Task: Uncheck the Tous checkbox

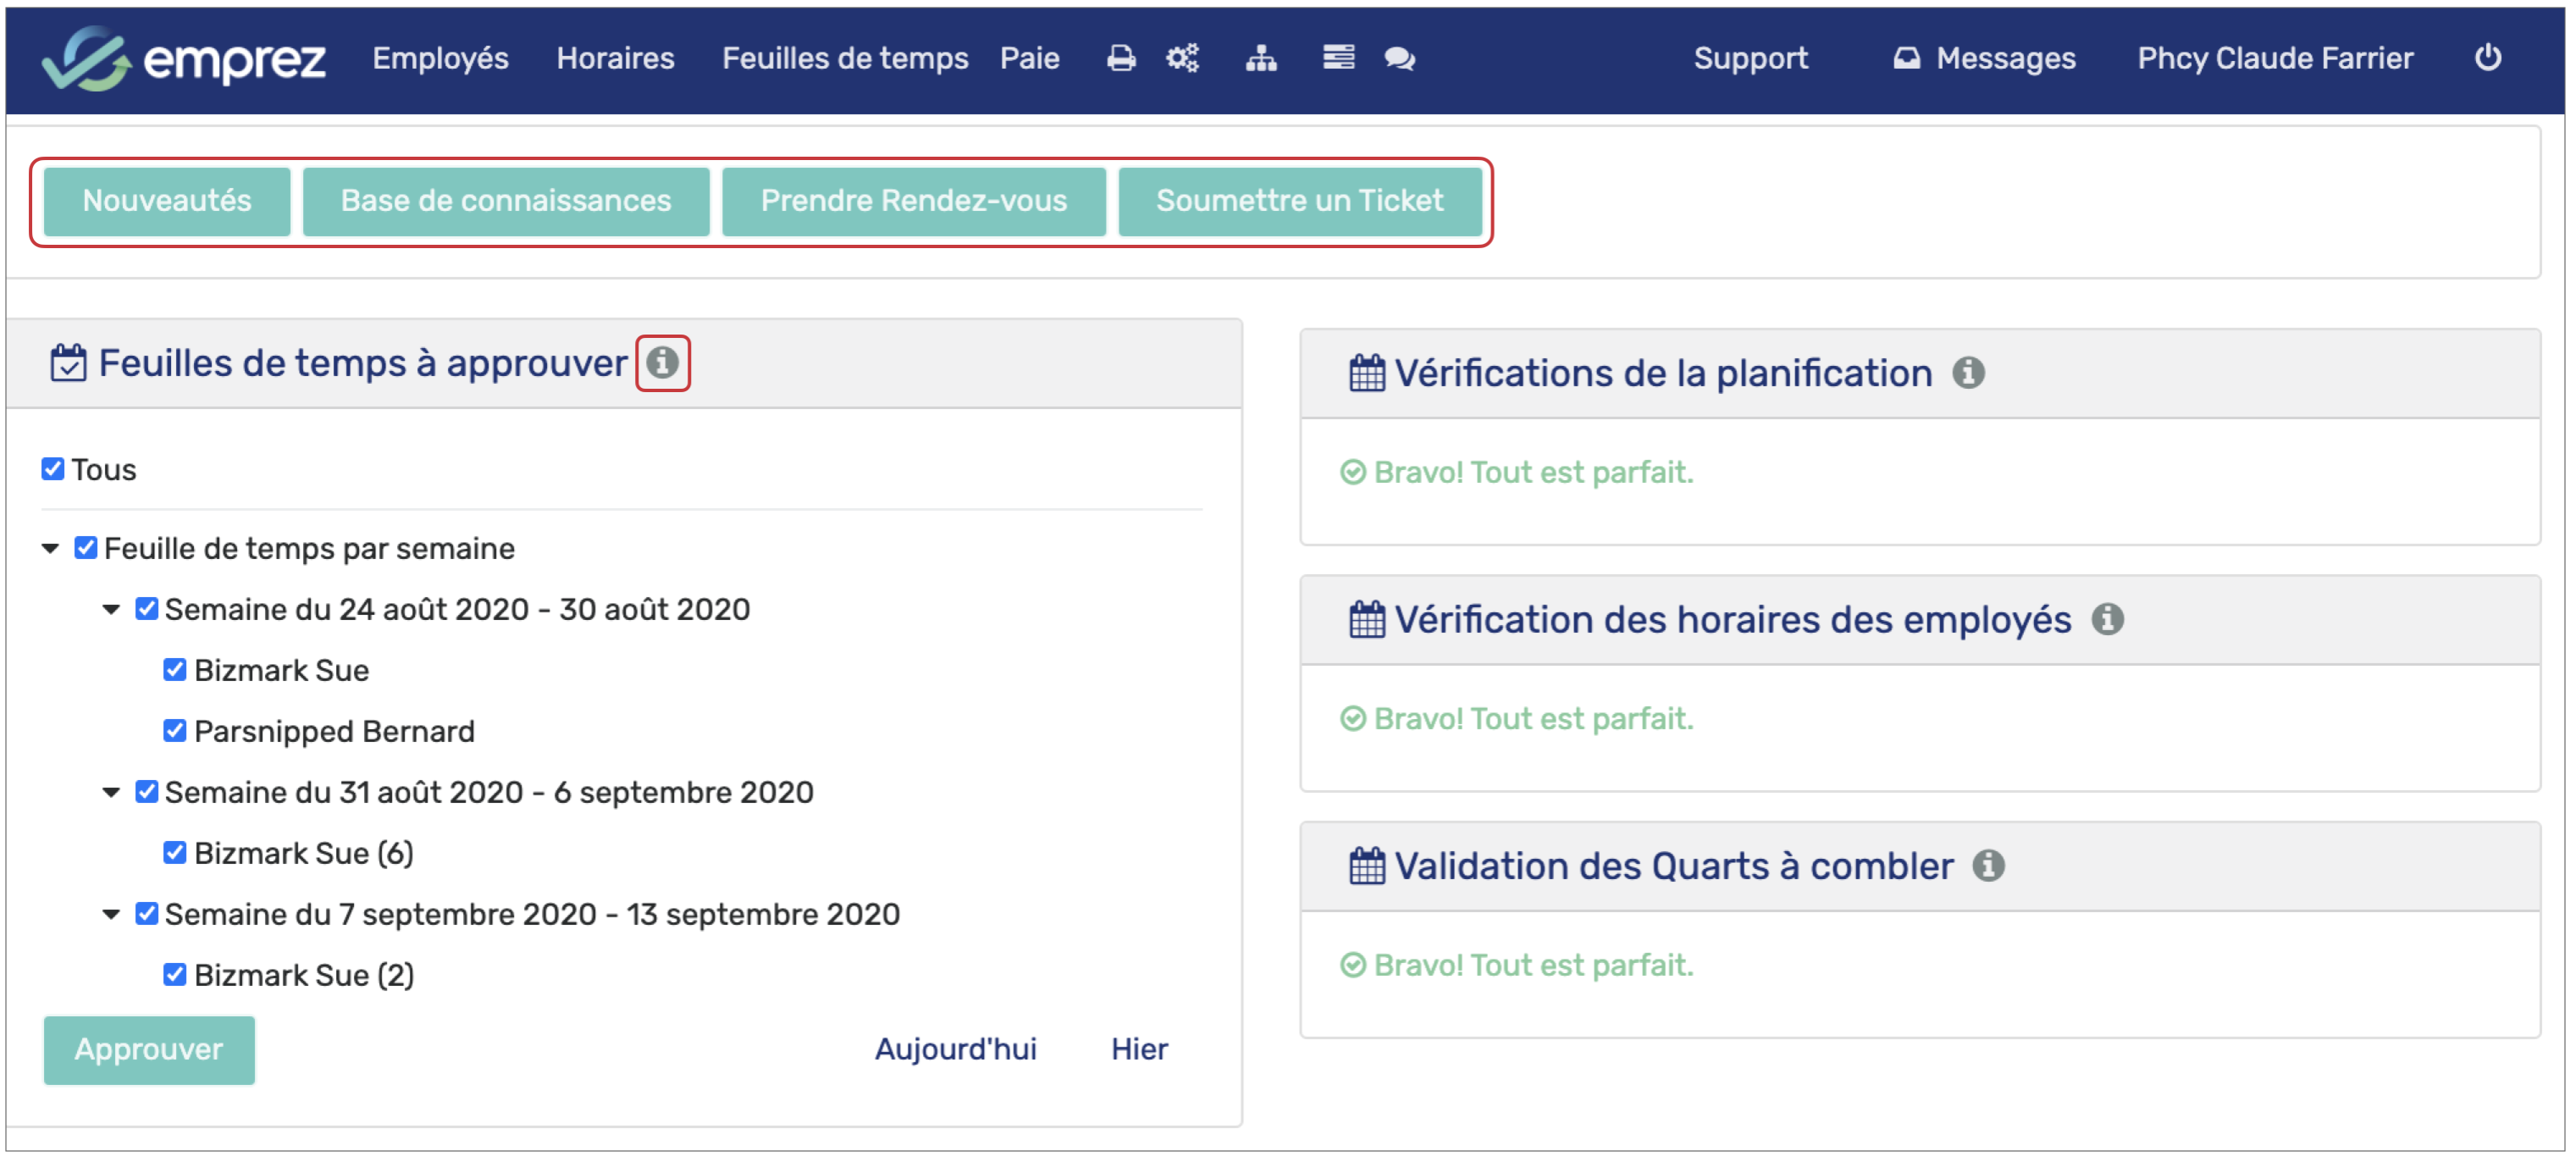Action: [53, 469]
